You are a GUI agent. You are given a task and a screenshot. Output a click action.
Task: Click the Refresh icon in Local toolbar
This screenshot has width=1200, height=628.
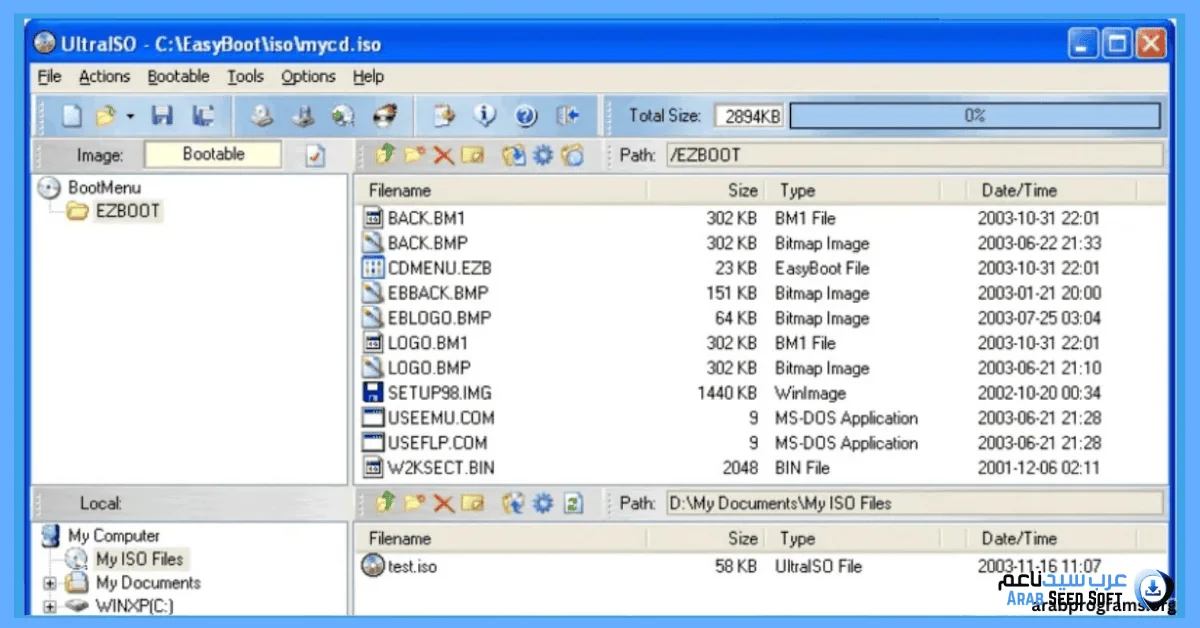[x=573, y=503]
